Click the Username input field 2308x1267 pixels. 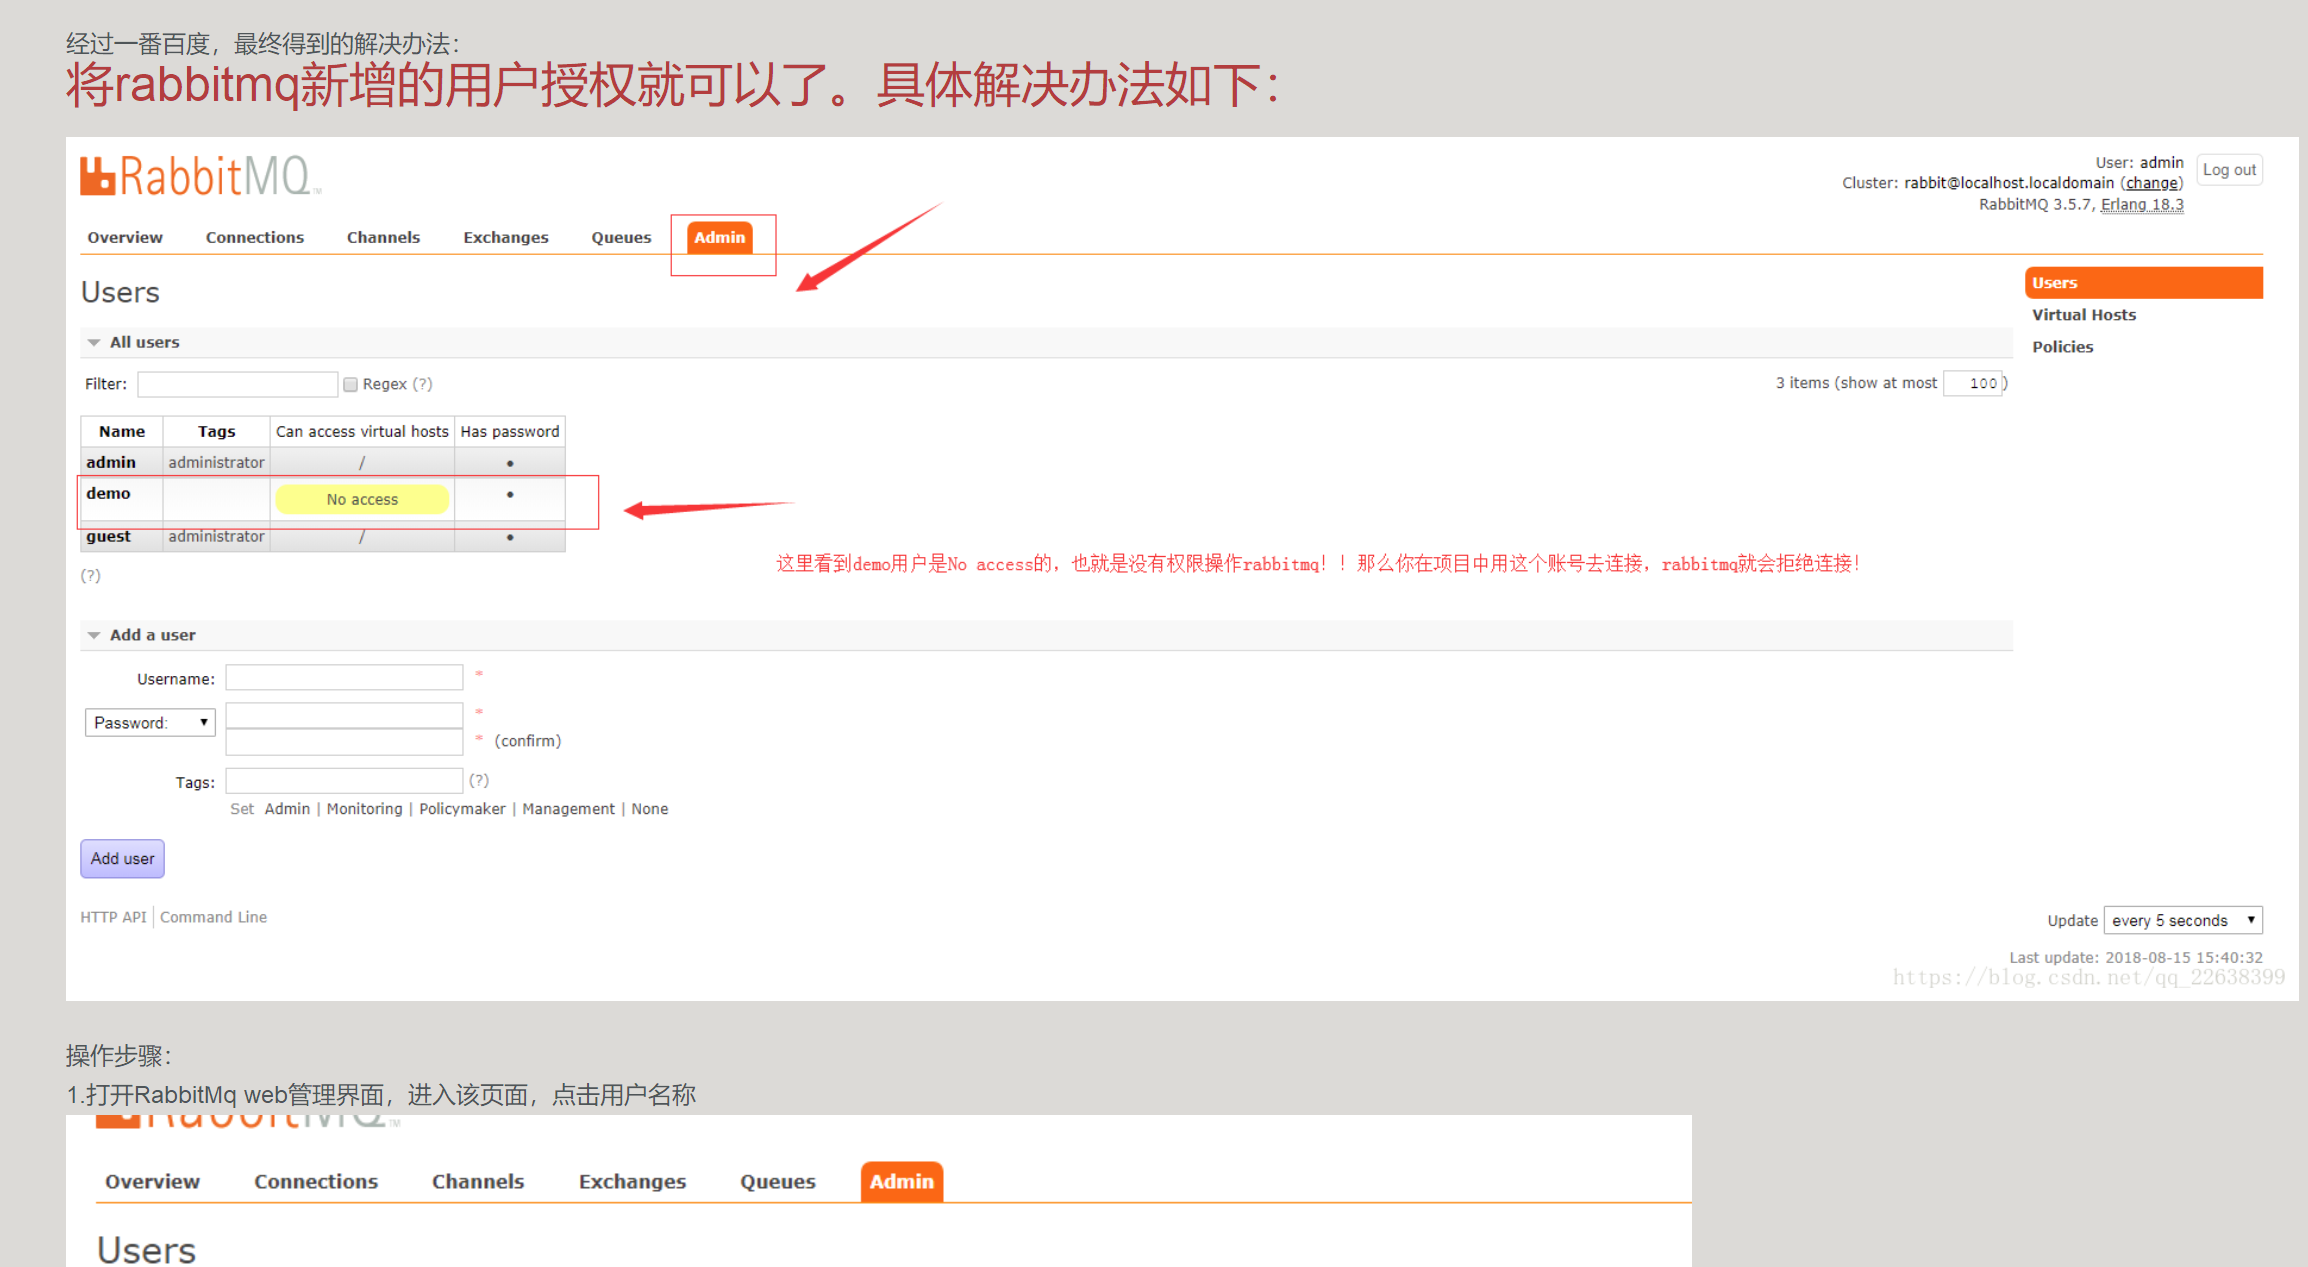tap(344, 678)
